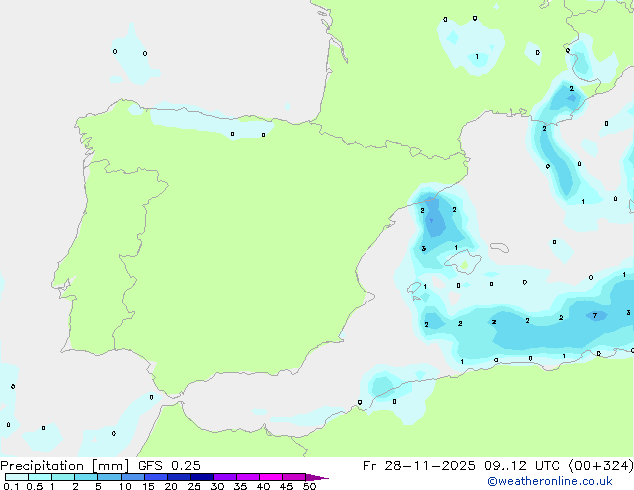Image resolution: width=634 pixels, height=490 pixels.
Task: Click the '50' label under the legend
Action: coord(309,486)
